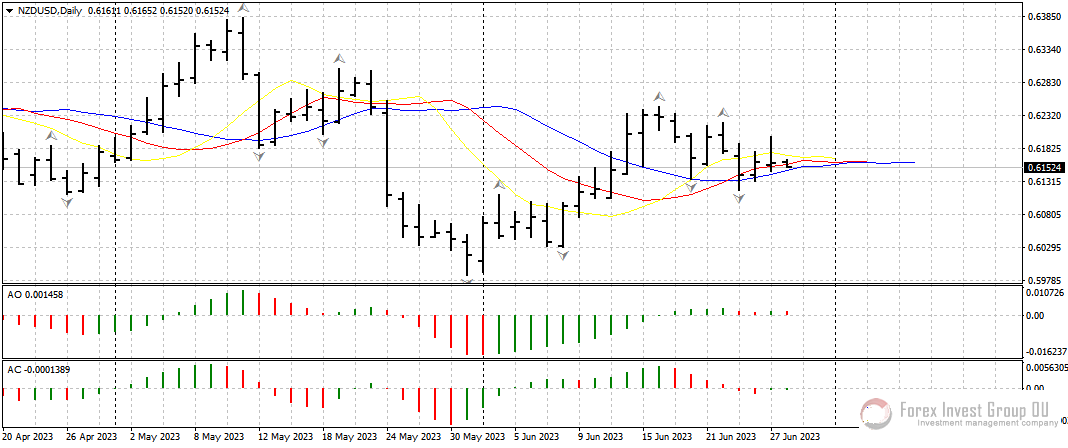Viewport: 1068px width, 448px height.
Task: Click the current price label 0.61524
Action: click(1043, 168)
